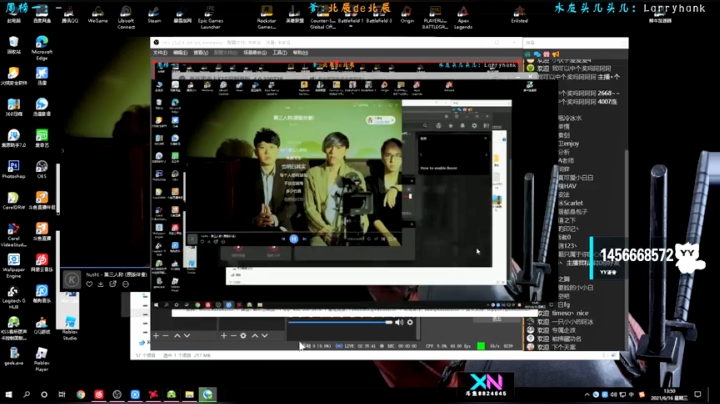The width and height of the screenshot is (720, 404).
Task: Open notification center in tray
Action: pyautogui.click(x=698, y=394)
